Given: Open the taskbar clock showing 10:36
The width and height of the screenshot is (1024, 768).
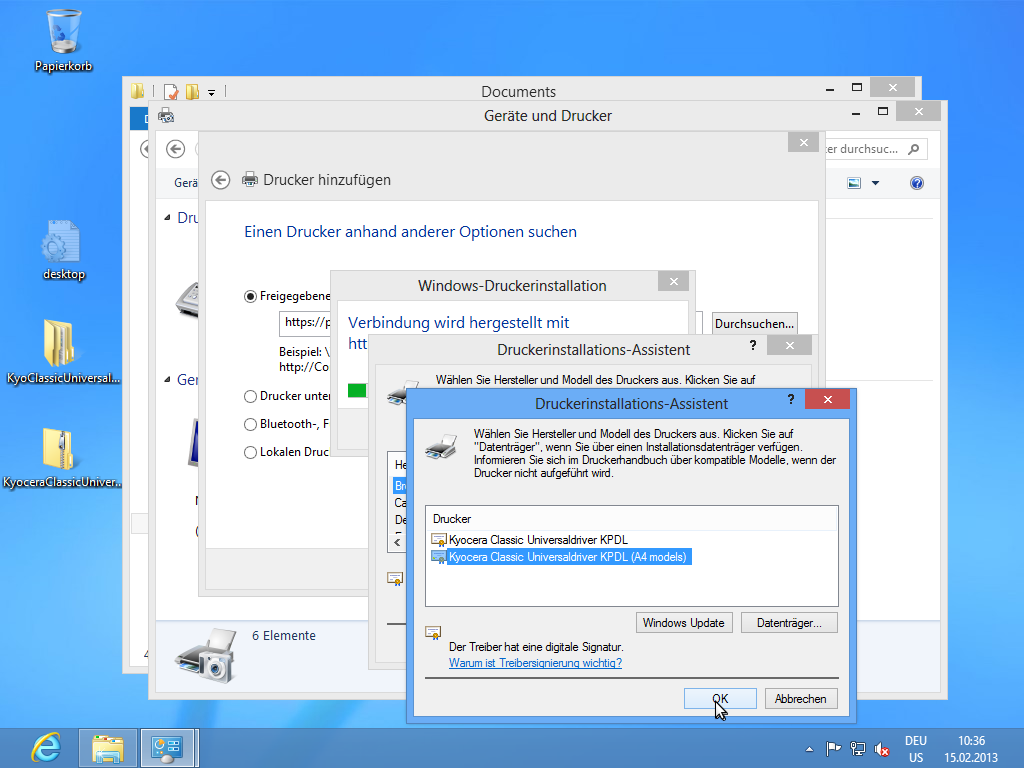Looking at the screenshot, I should coord(971,749).
